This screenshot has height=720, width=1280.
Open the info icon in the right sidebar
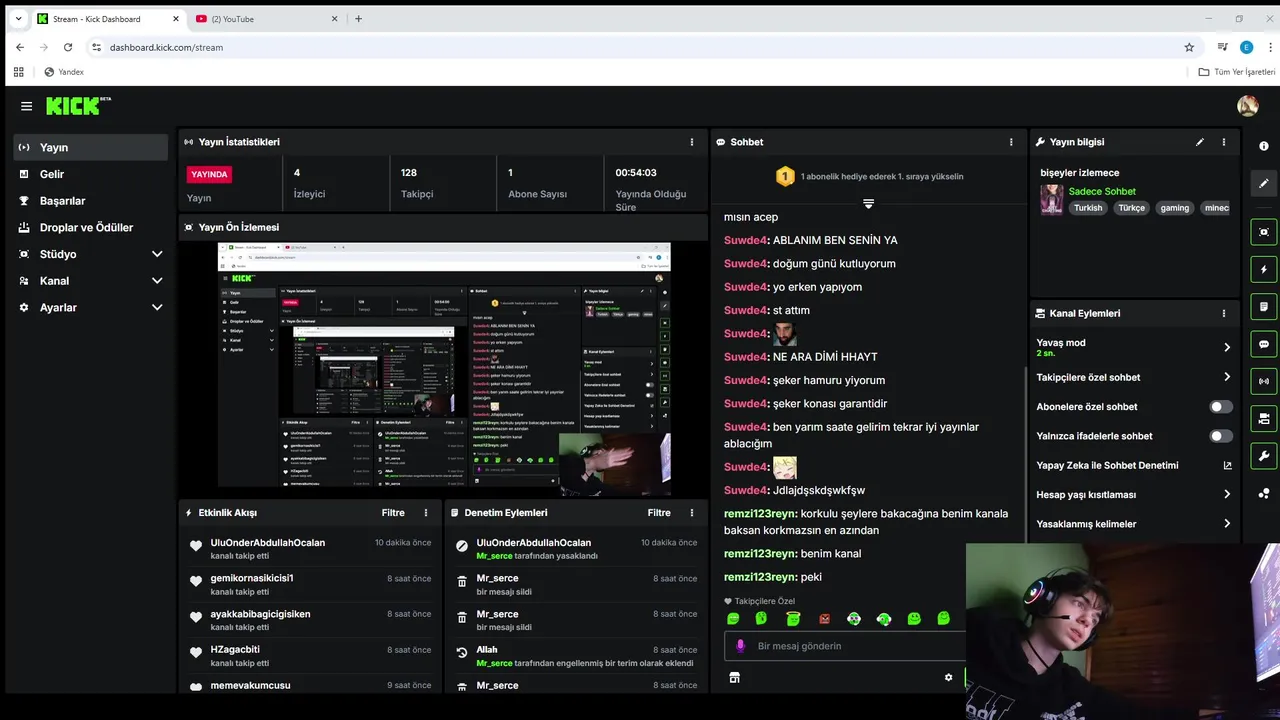pos(1264,146)
